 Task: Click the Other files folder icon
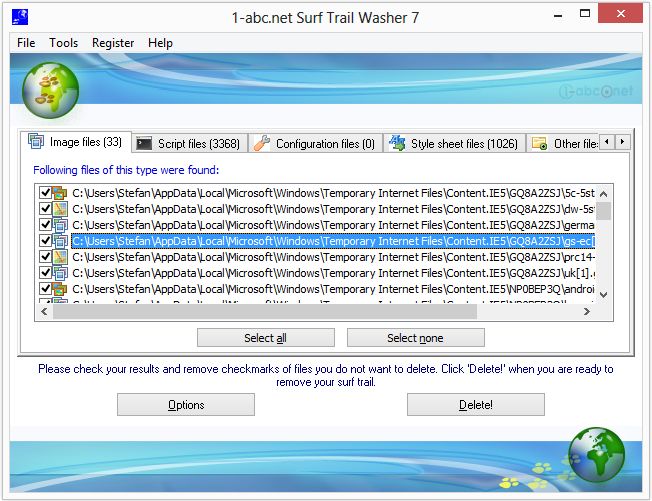[539, 143]
